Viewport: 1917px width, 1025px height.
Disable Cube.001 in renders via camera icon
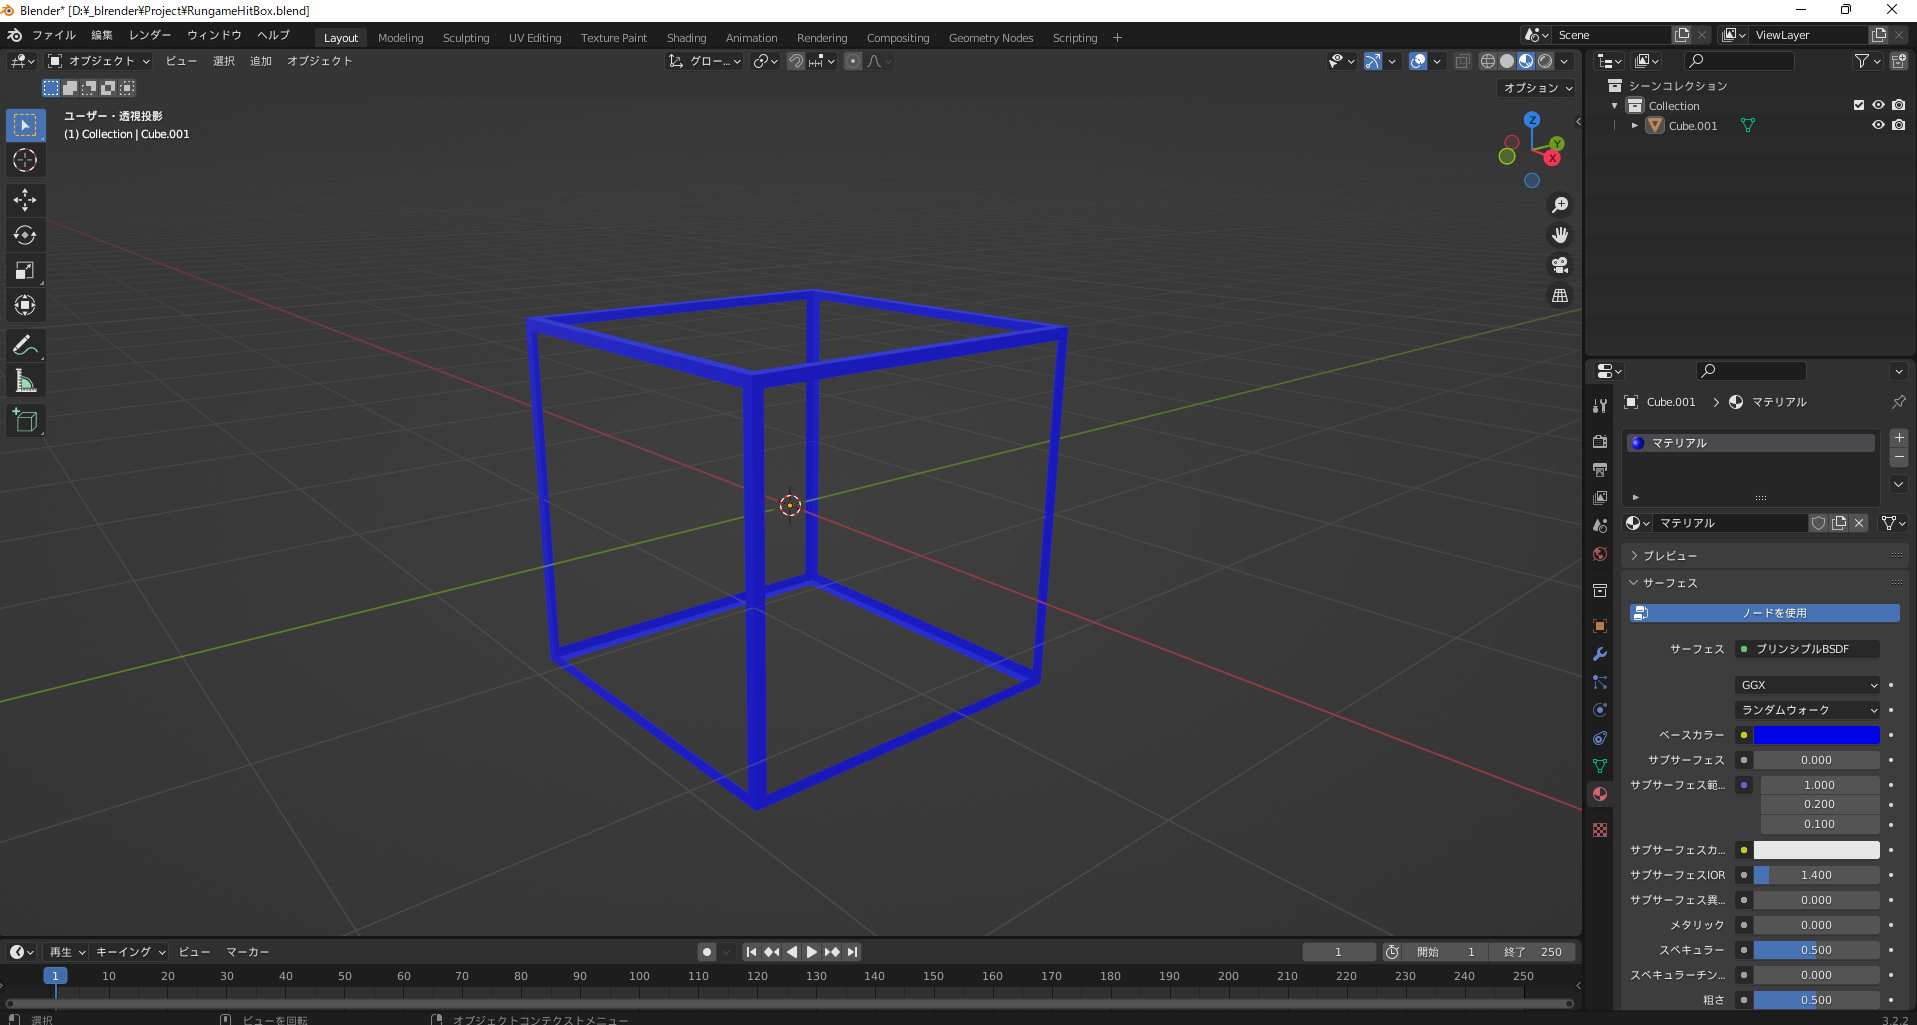tap(1898, 125)
